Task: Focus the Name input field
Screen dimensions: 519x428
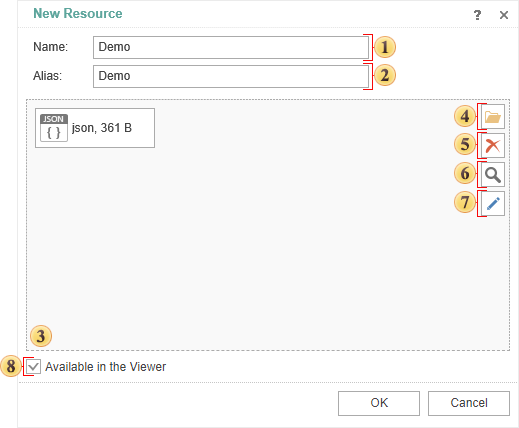Action: [231, 47]
